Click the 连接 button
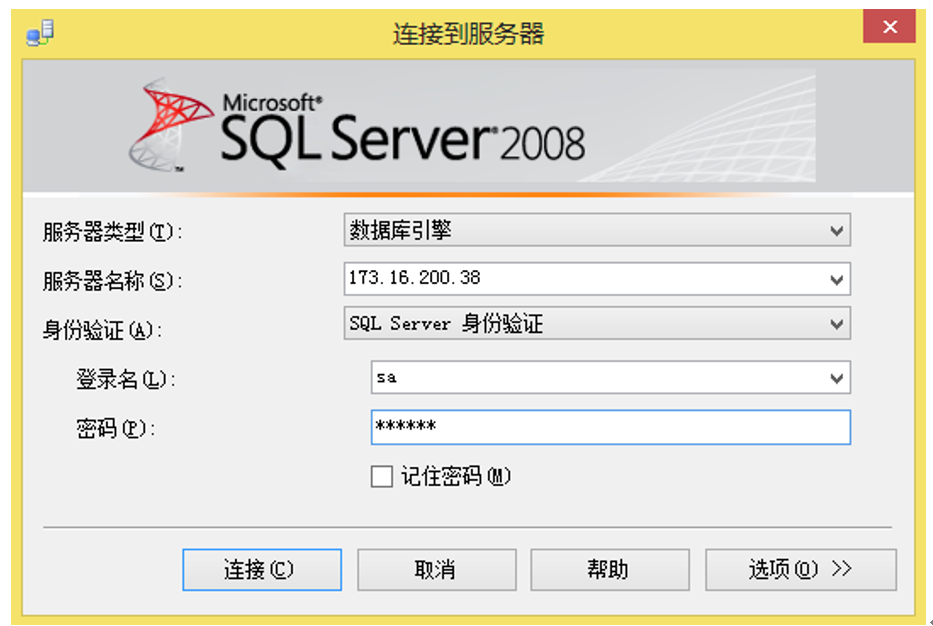Screen dimensions: 933x626 tap(262, 569)
